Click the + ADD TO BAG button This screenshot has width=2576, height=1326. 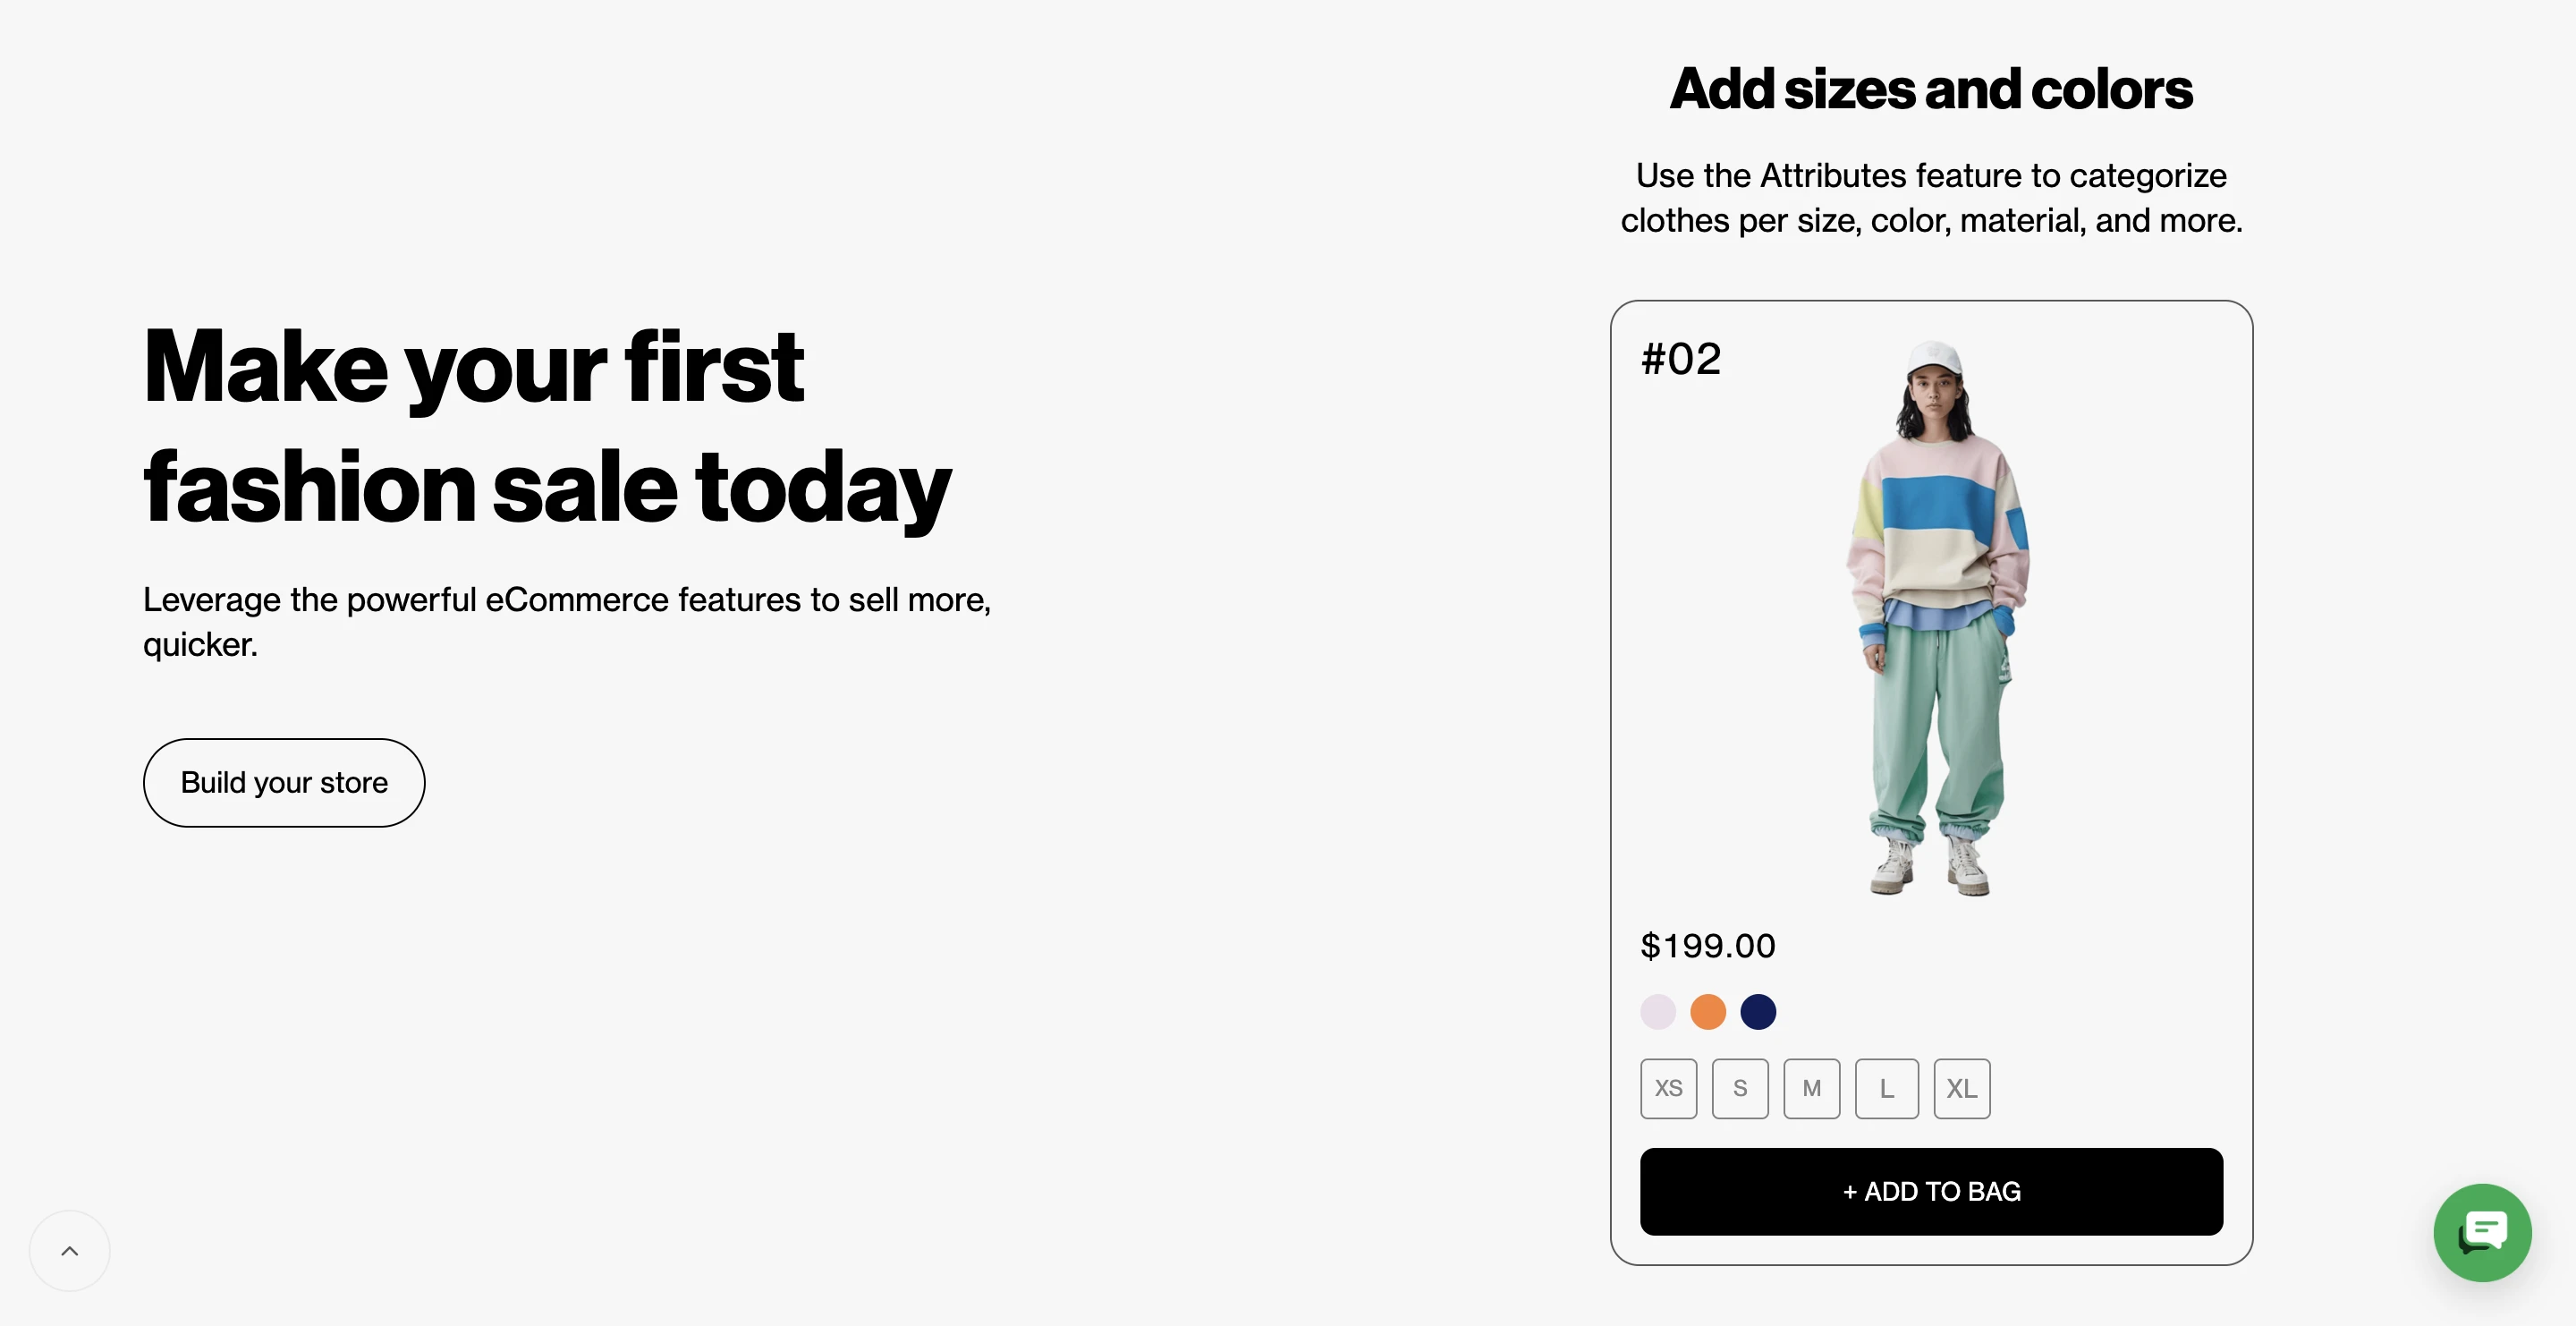(1931, 1191)
